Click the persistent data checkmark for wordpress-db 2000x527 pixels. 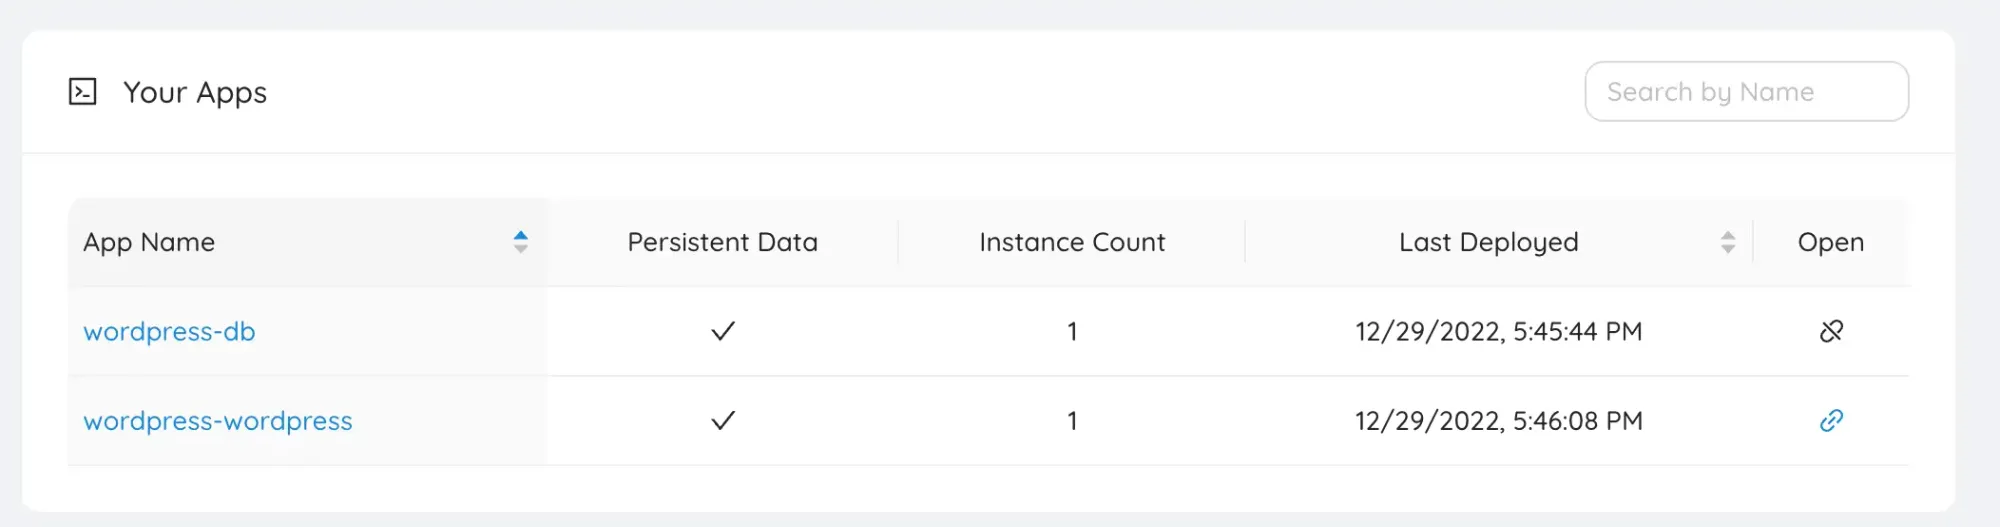click(723, 331)
